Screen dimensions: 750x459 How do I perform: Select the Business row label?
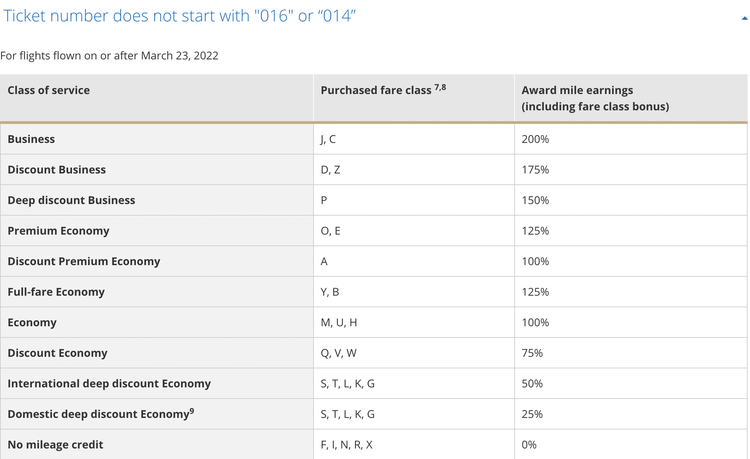coord(31,139)
